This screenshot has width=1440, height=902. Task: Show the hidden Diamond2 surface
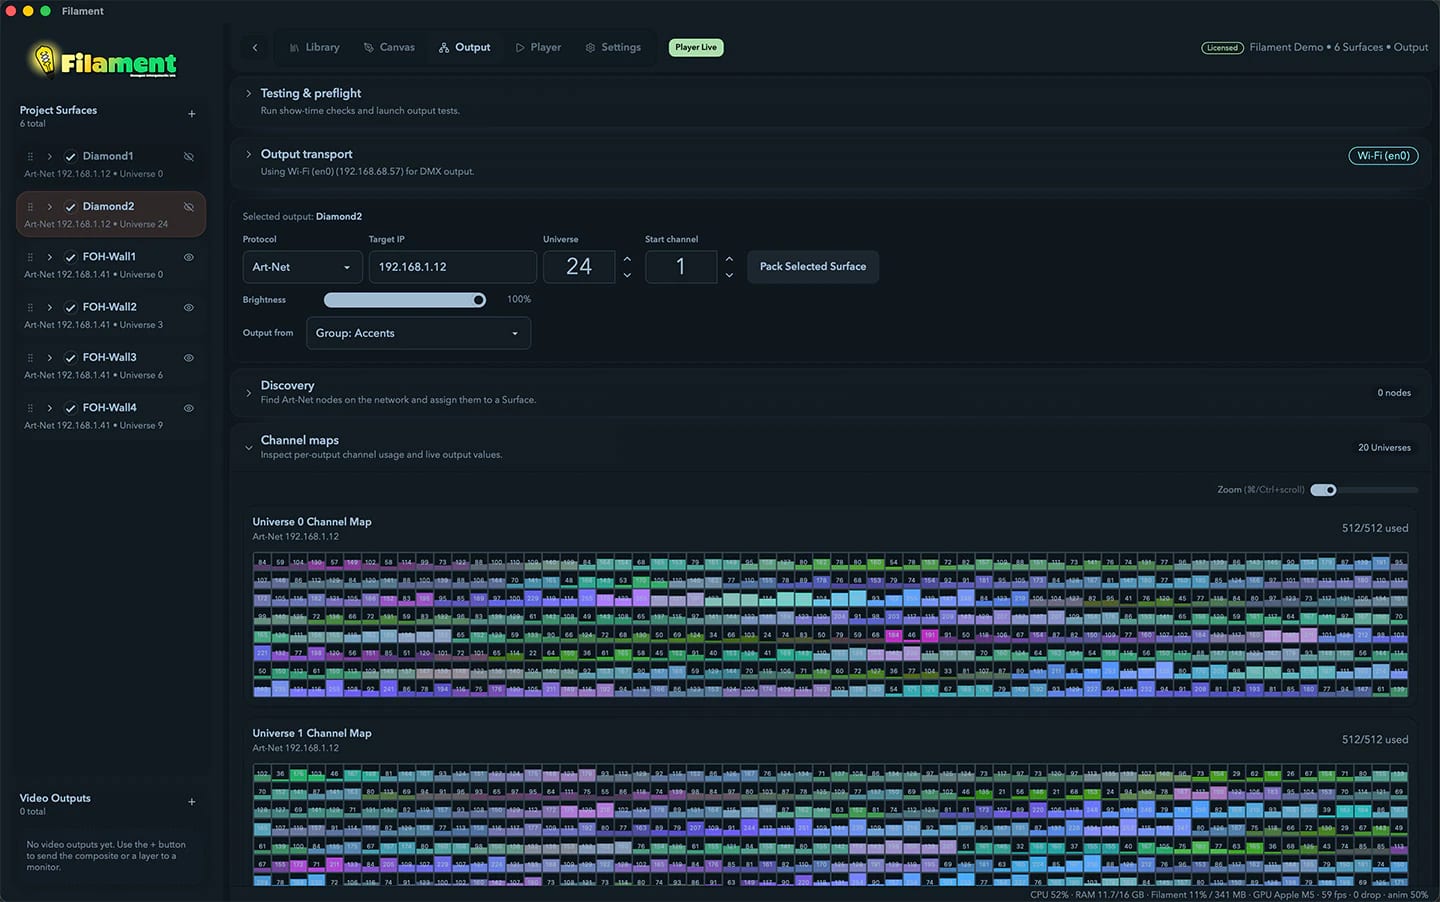click(189, 207)
